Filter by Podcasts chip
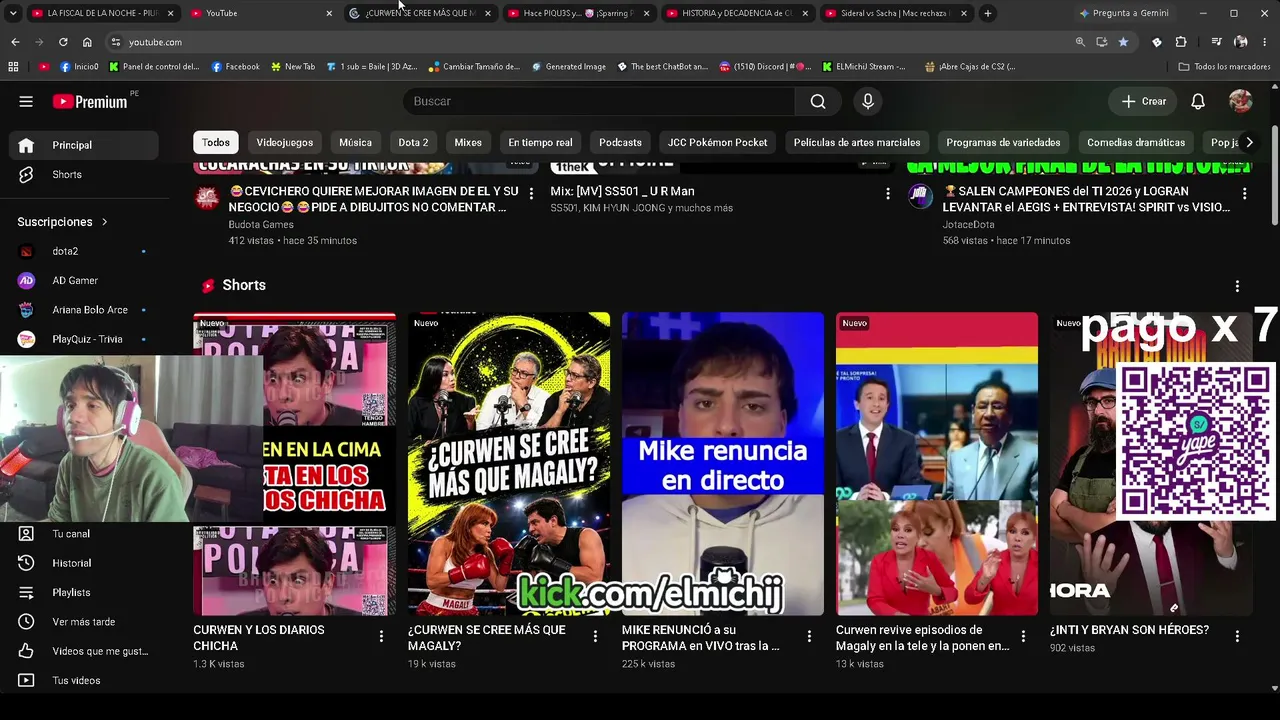Screen dimensions: 1280x720 [x=620, y=142]
